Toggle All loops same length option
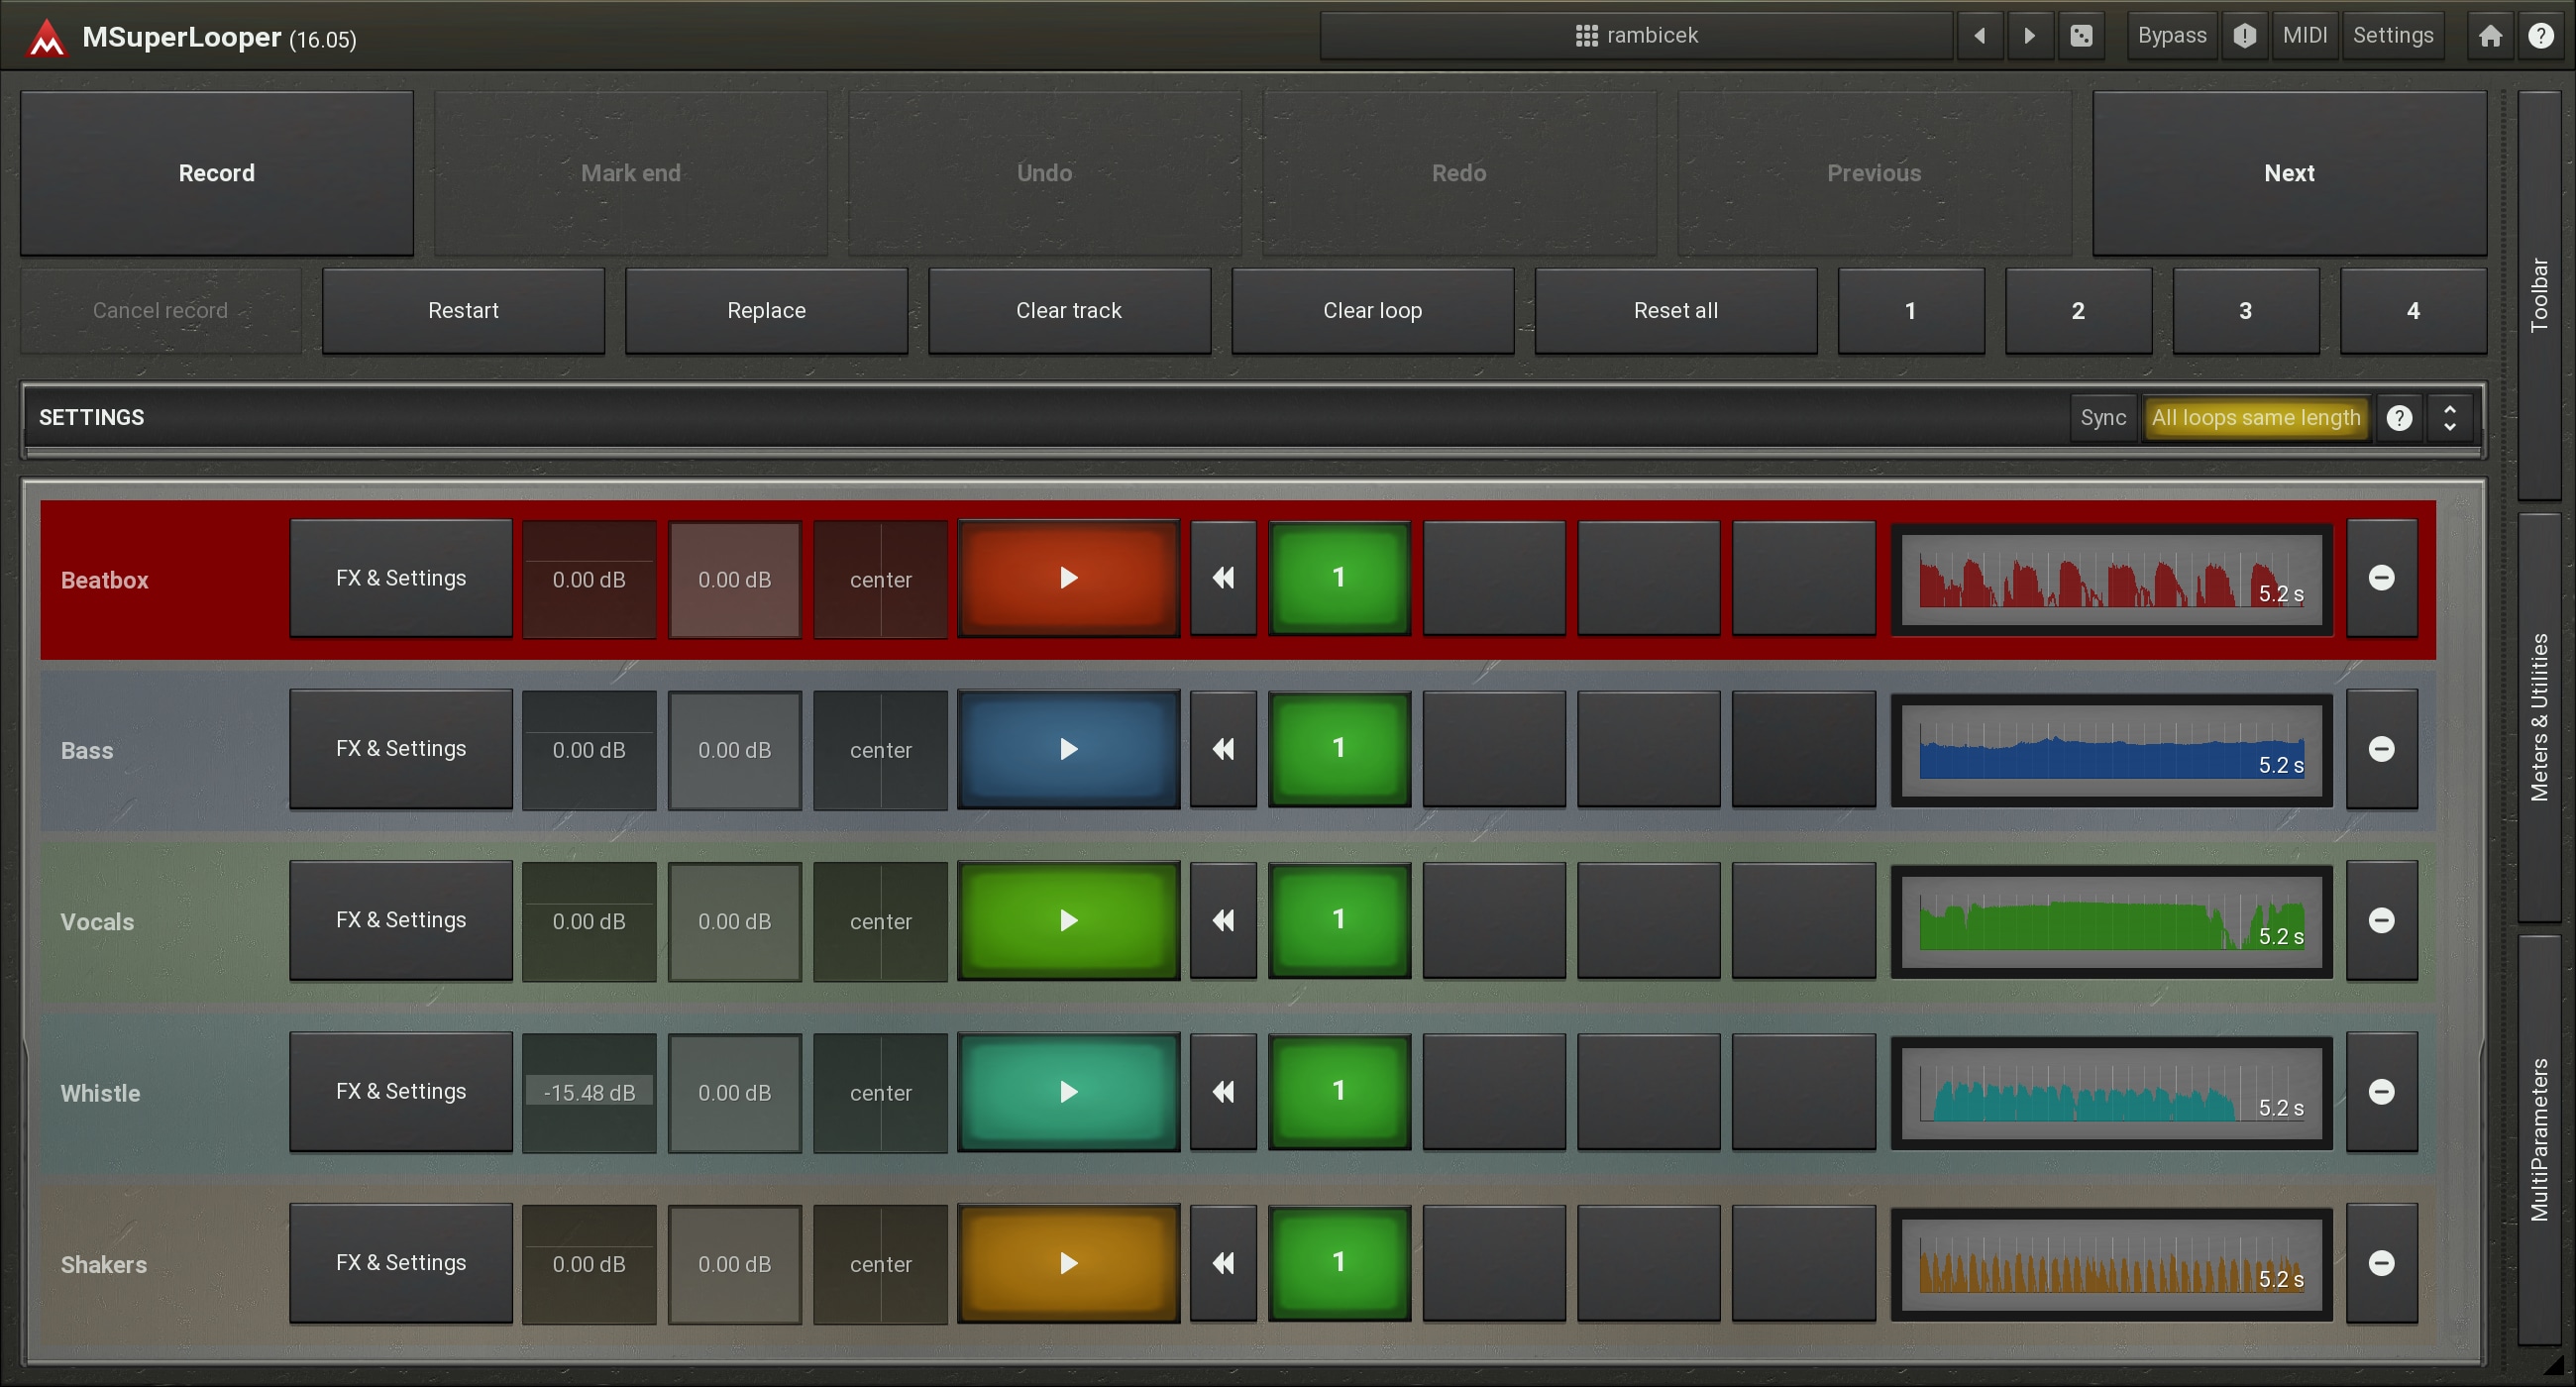2576x1387 pixels. click(2255, 418)
